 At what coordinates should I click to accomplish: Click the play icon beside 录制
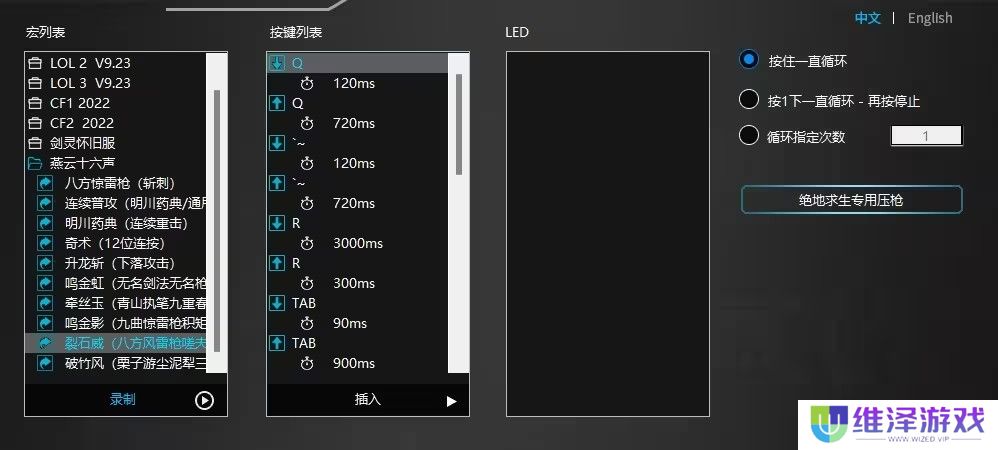(204, 400)
